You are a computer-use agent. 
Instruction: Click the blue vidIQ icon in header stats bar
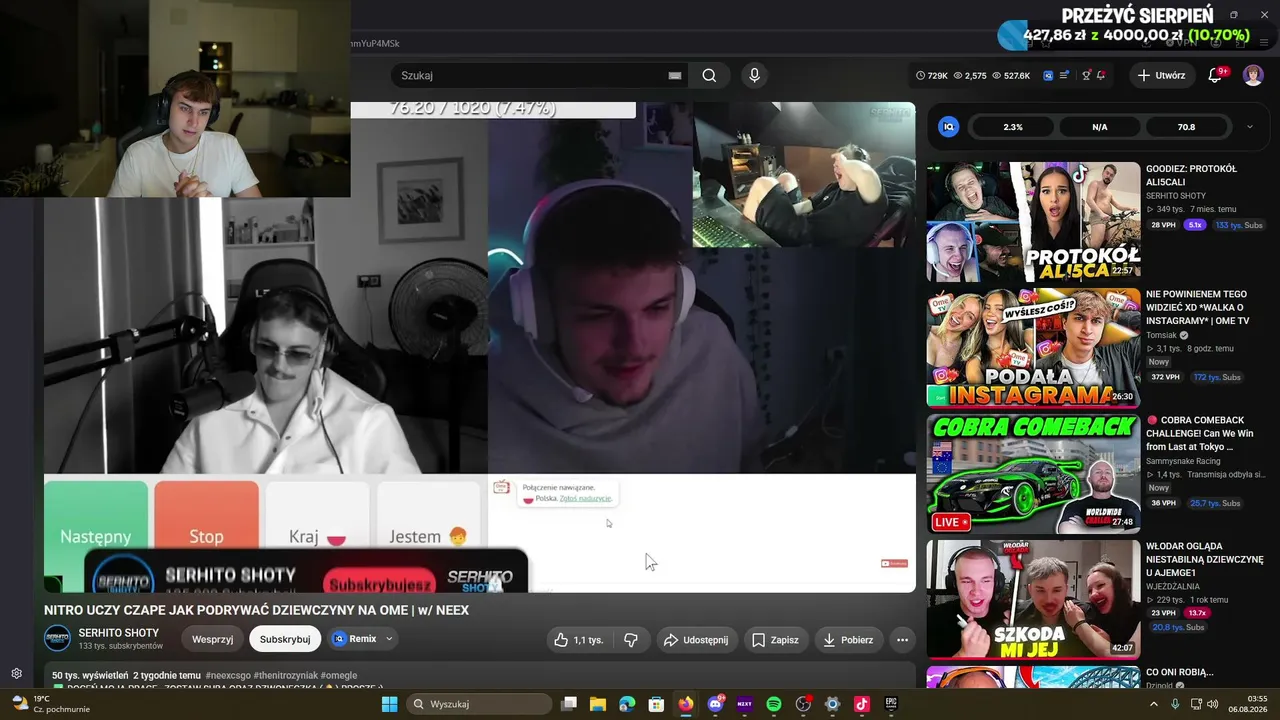point(1048,75)
